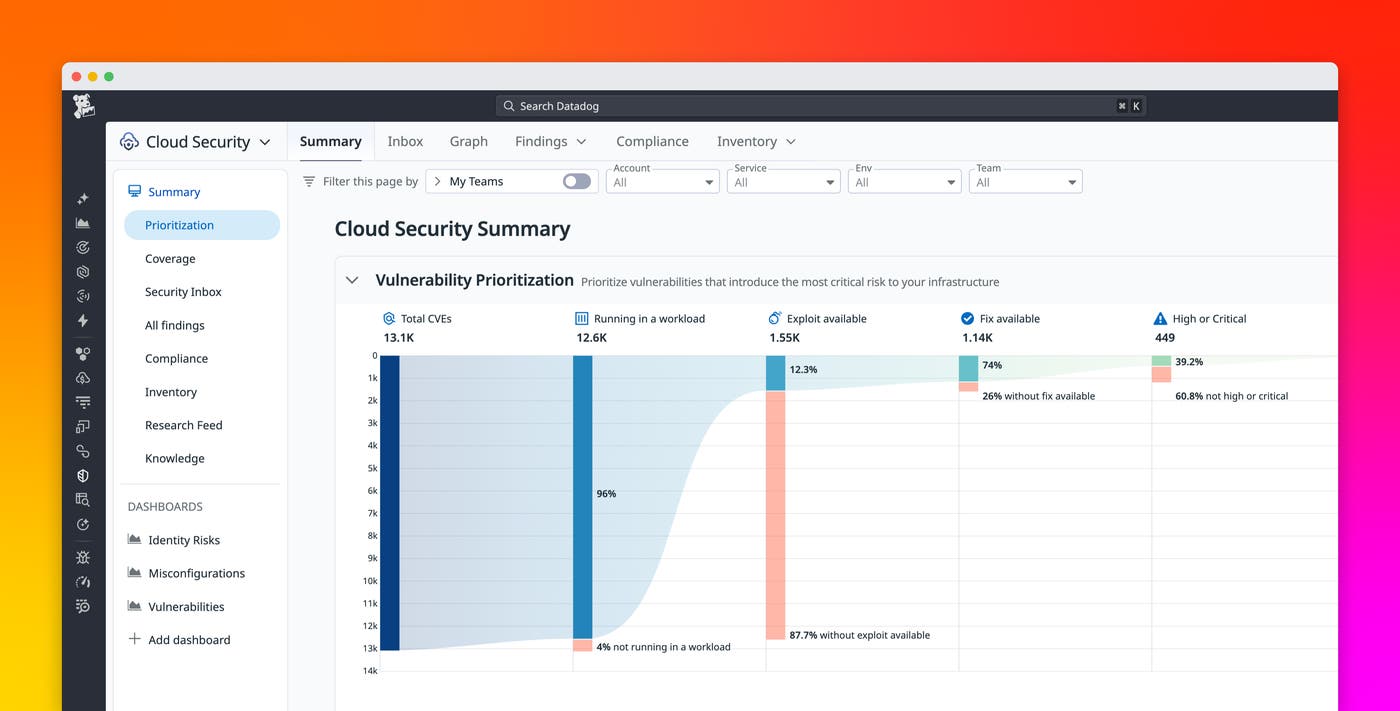Click the Cloud Security product icon

point(129,142)
